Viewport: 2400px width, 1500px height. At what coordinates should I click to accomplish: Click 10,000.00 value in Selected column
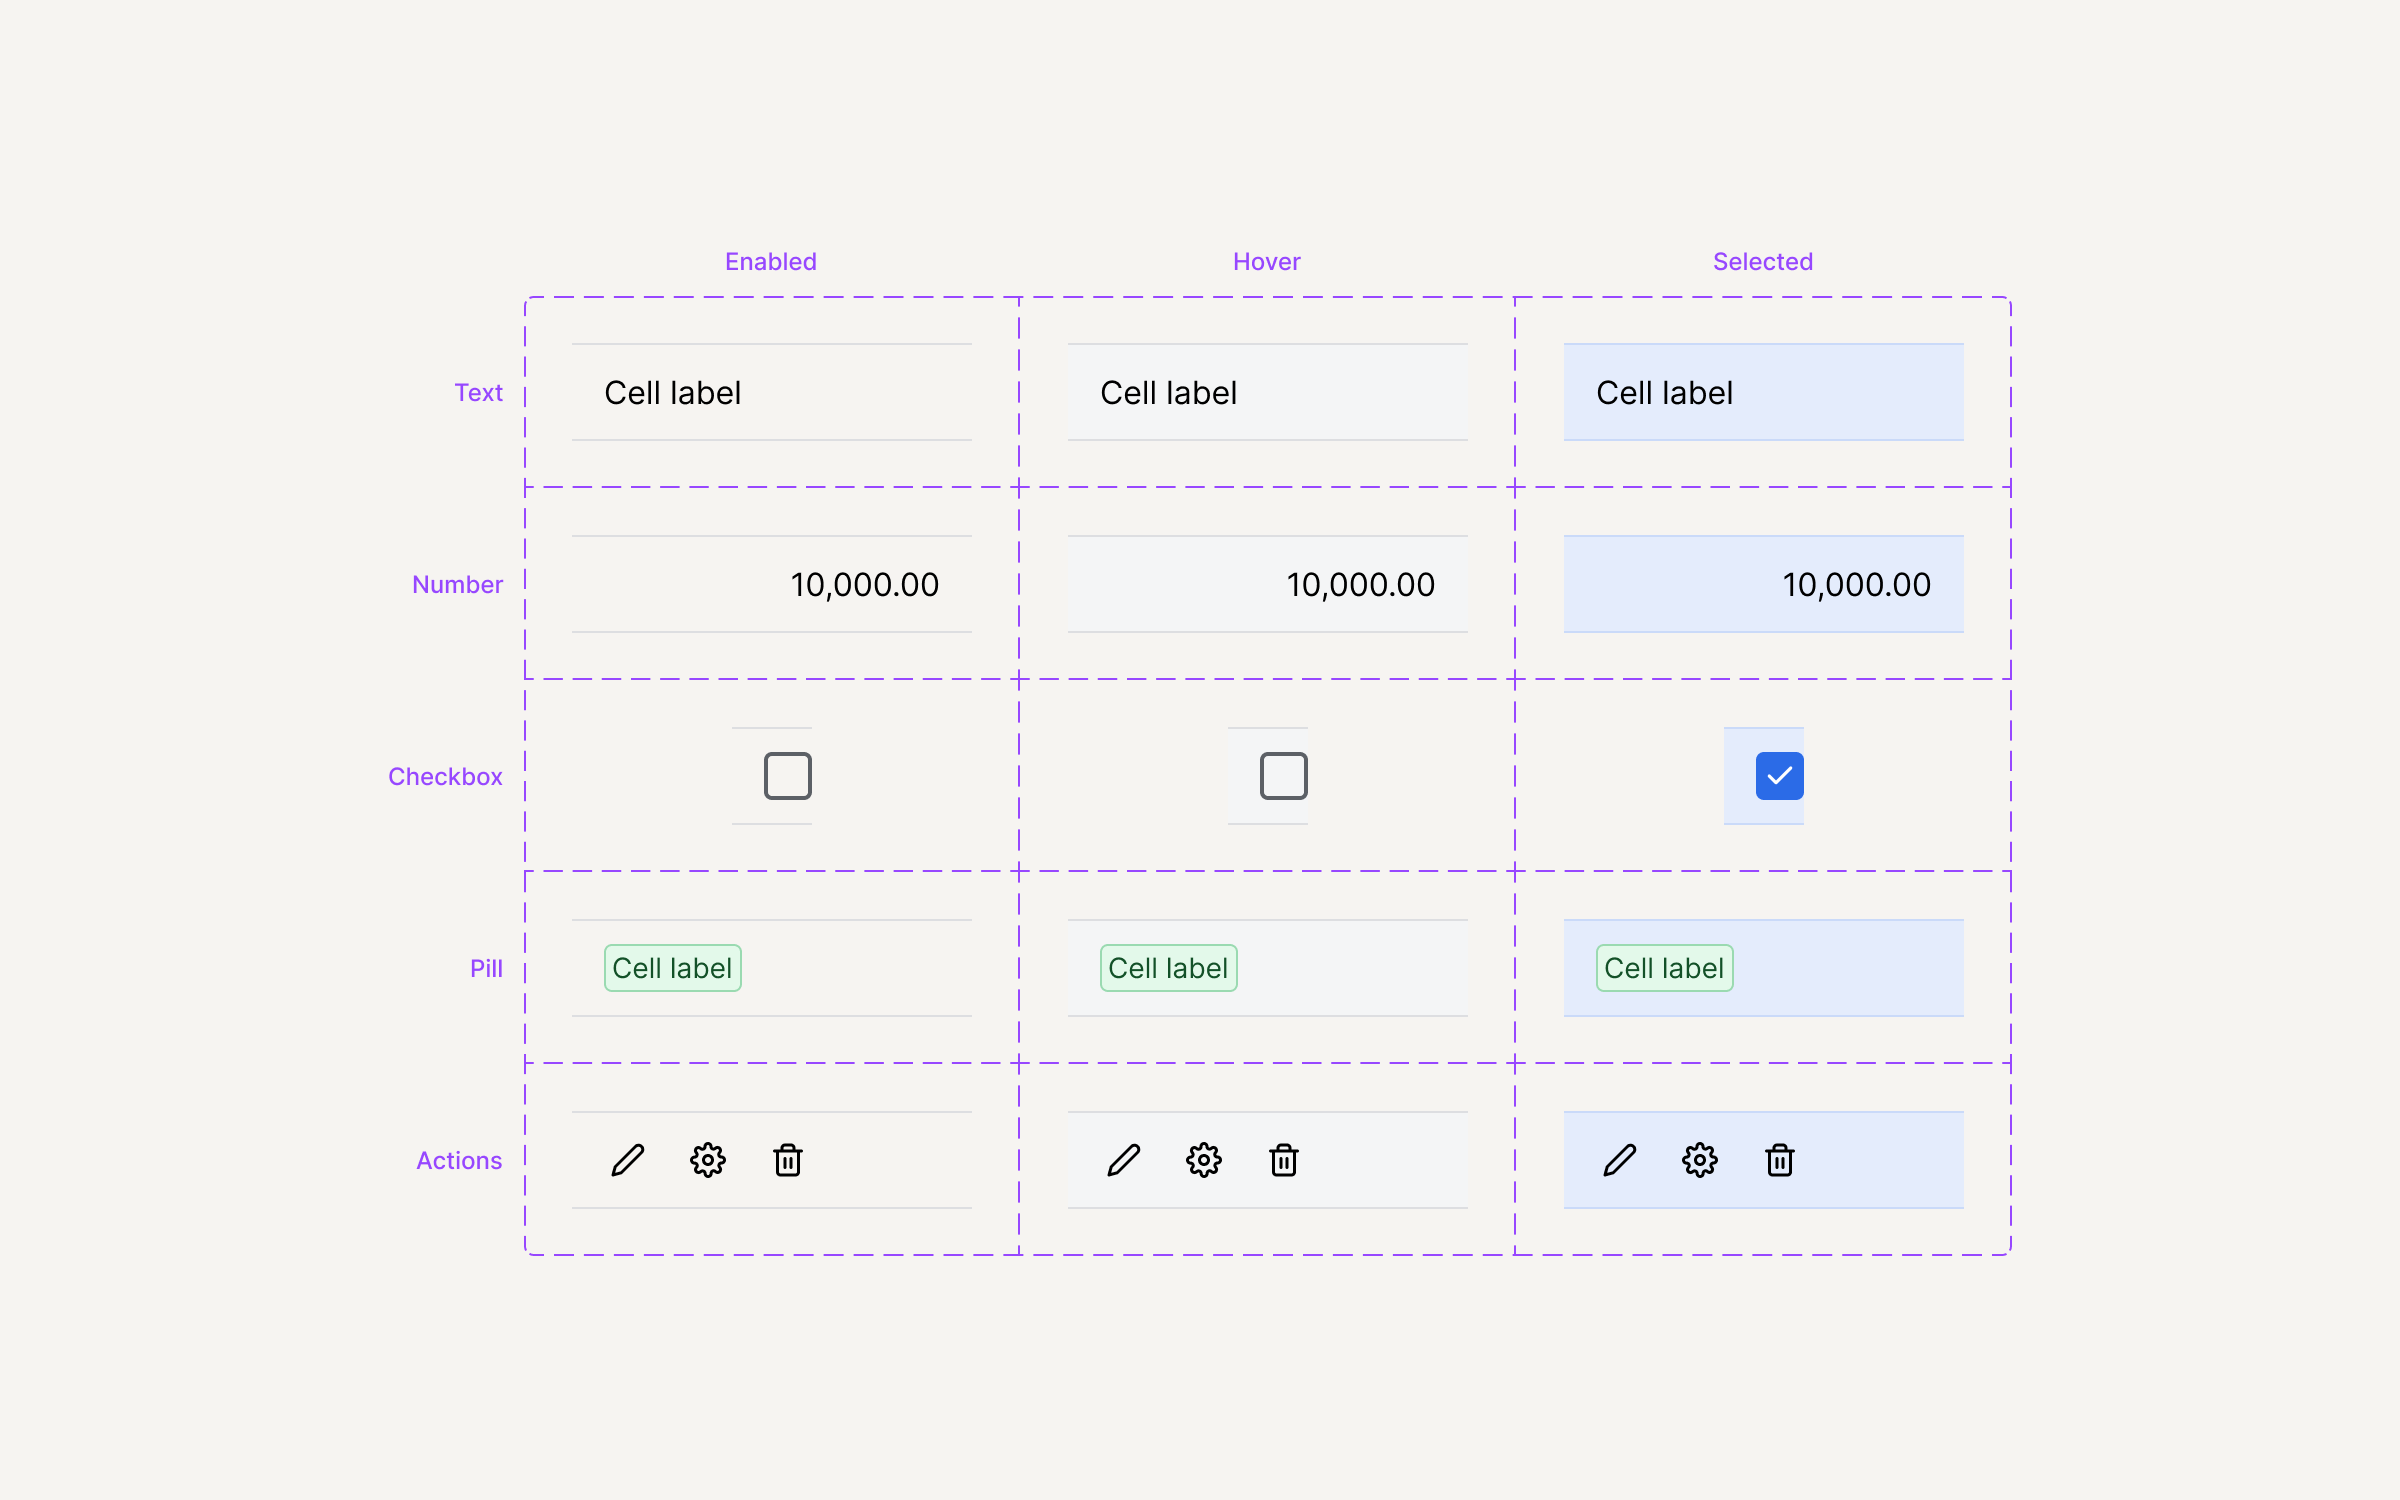(x=1857, y=585)
